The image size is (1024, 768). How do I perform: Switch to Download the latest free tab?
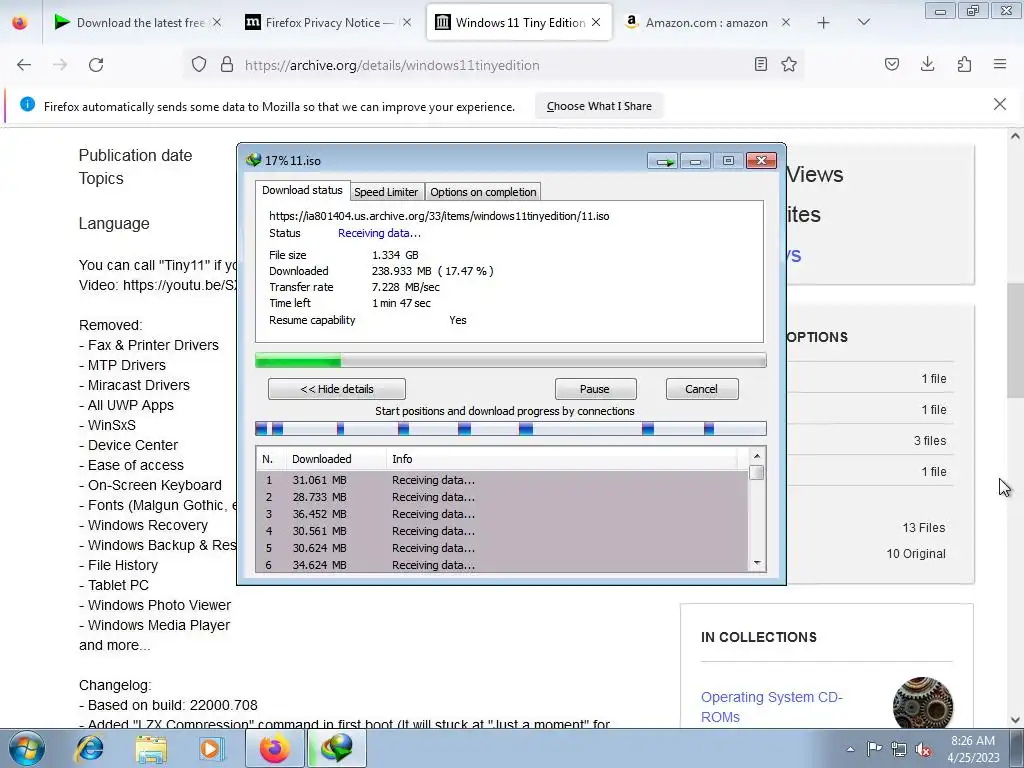coord(136,23)
